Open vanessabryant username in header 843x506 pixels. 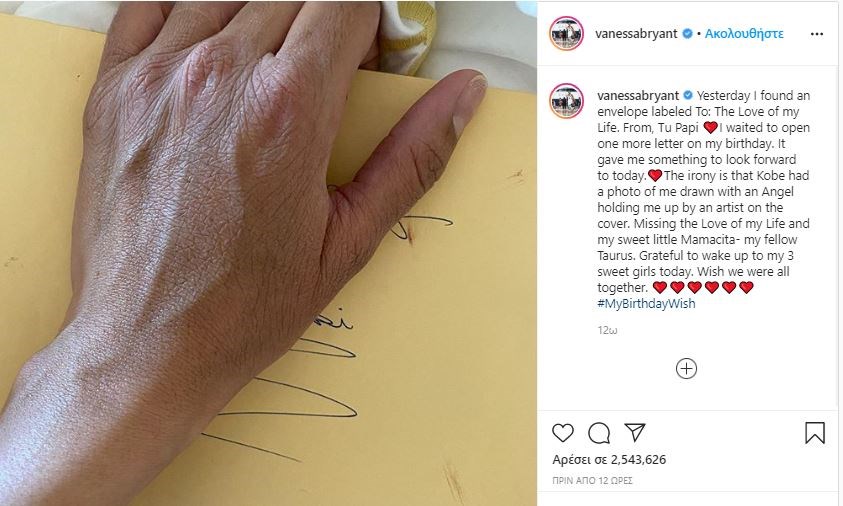(x=636, y=33)
